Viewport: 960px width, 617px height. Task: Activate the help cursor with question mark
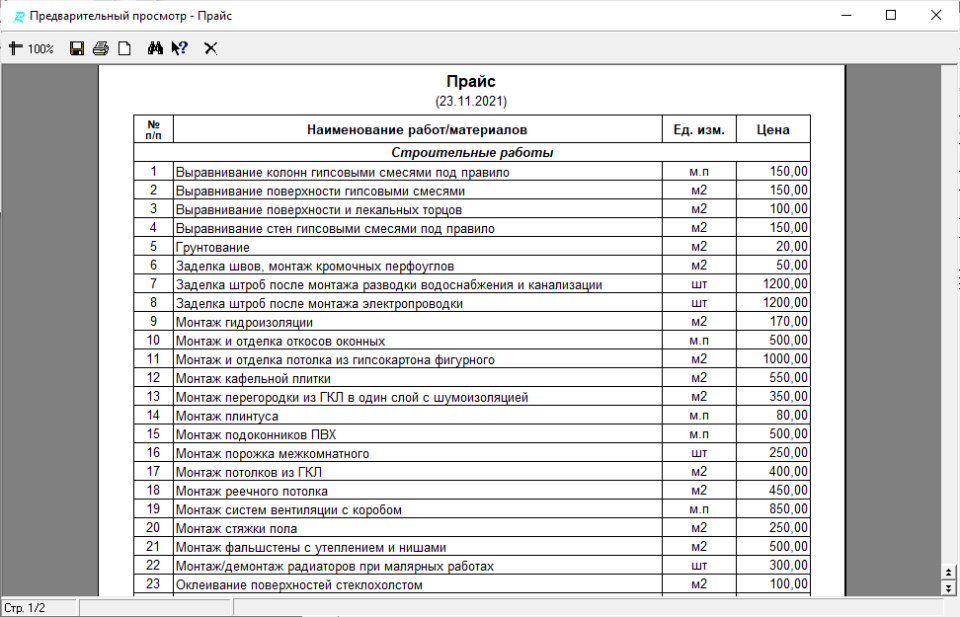[x=180, y=48]
